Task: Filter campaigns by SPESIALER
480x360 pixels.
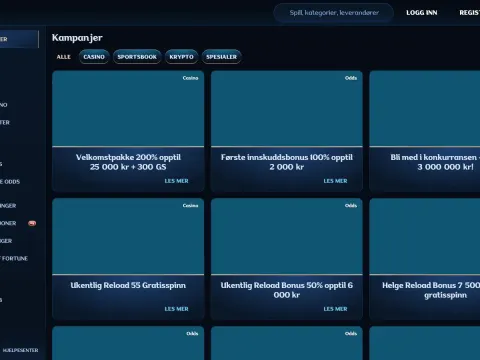Action: click(x=221, y=57)
